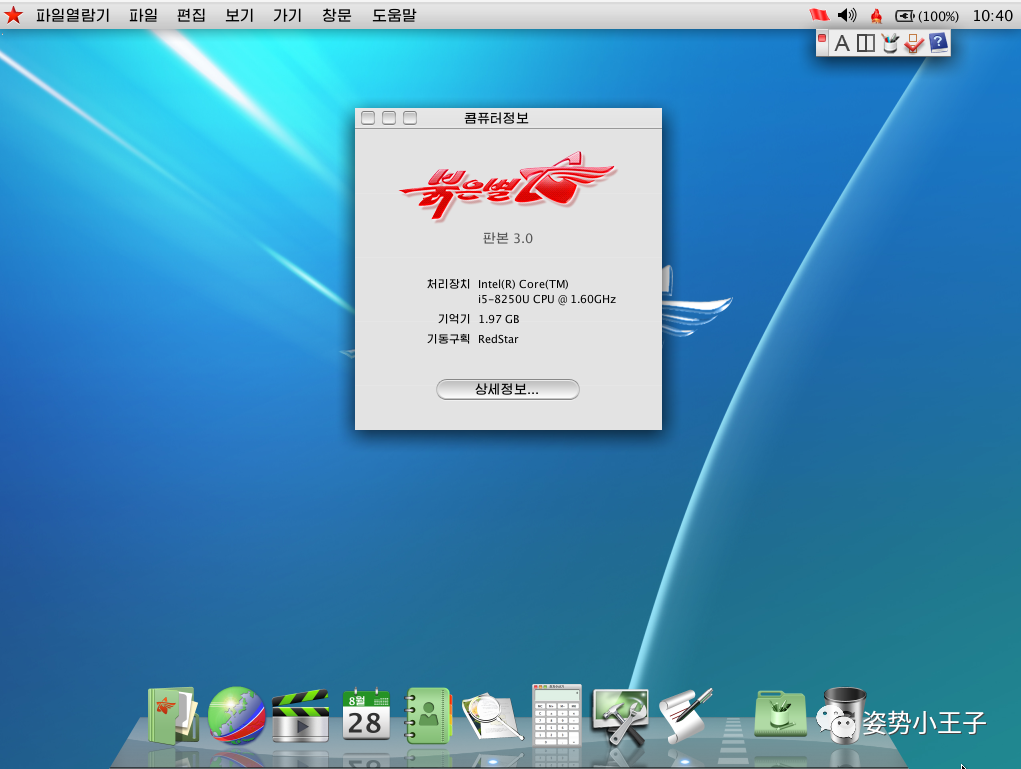The height and width of the screenshot is (769, 1021).
Task: Click the 상세정보... button
Action: [507, 389]
